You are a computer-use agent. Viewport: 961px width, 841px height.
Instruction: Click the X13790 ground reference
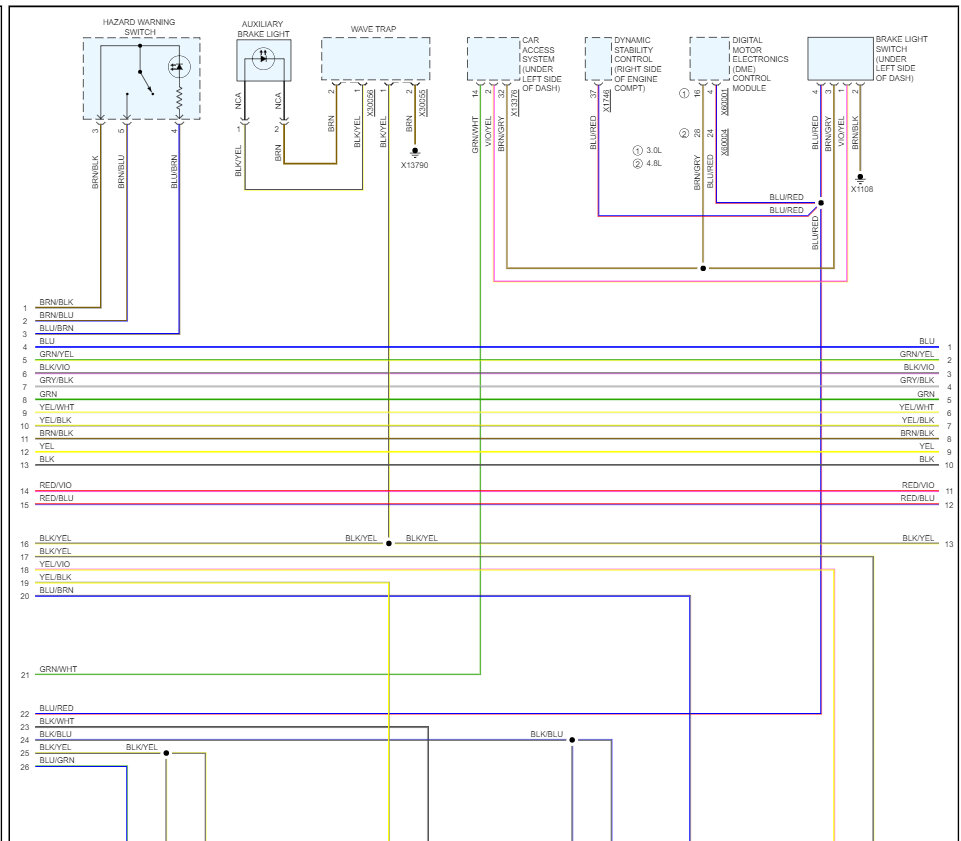[414, 166]
